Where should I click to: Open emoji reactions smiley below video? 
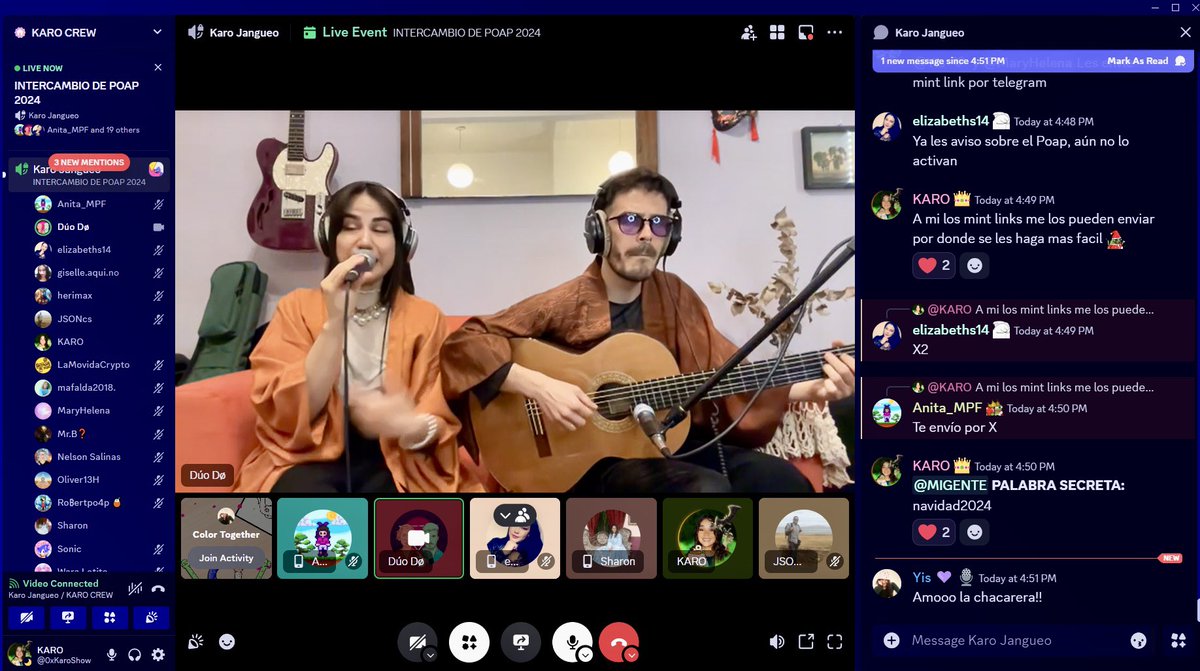click(227, 642)
